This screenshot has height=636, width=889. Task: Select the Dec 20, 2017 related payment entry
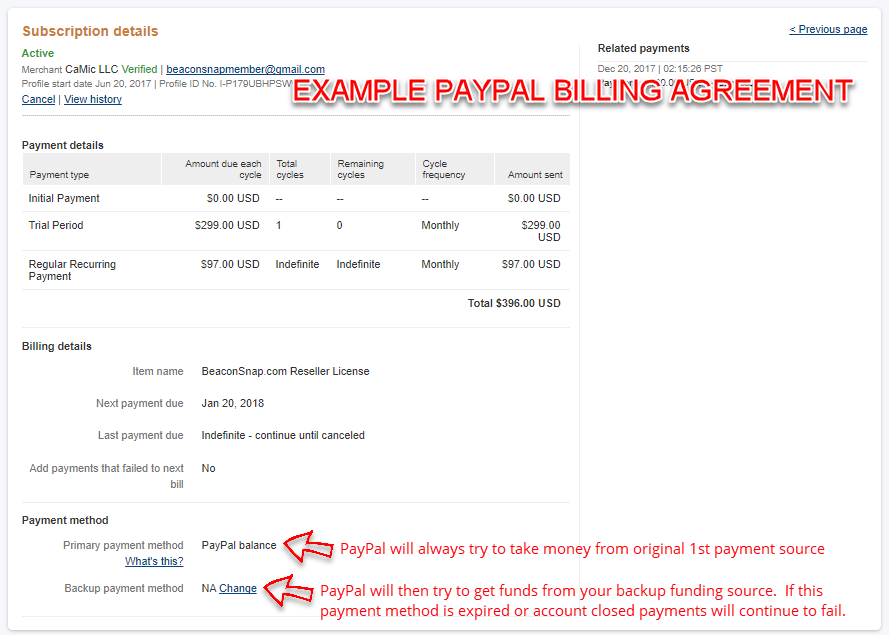660,68
